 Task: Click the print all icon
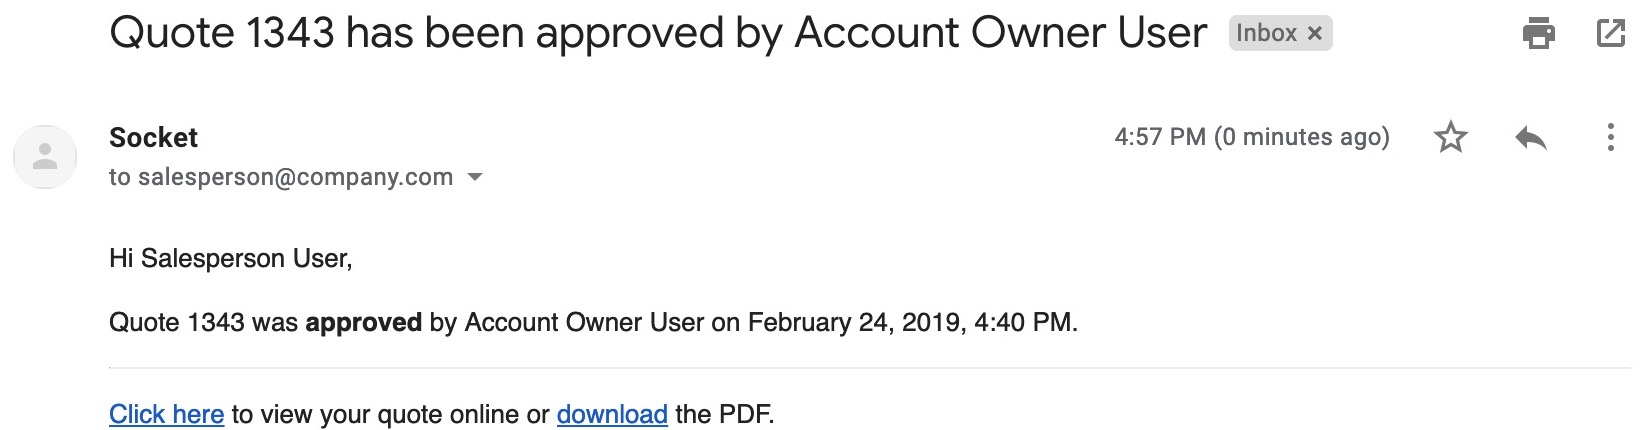tap(1538, 33)
